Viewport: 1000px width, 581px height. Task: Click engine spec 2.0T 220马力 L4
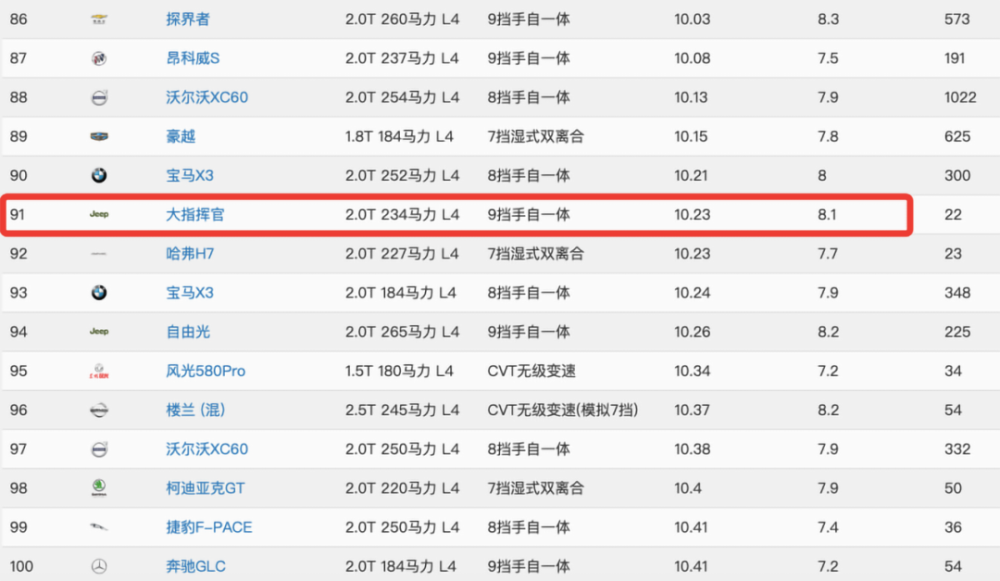[x=402, y=489]
